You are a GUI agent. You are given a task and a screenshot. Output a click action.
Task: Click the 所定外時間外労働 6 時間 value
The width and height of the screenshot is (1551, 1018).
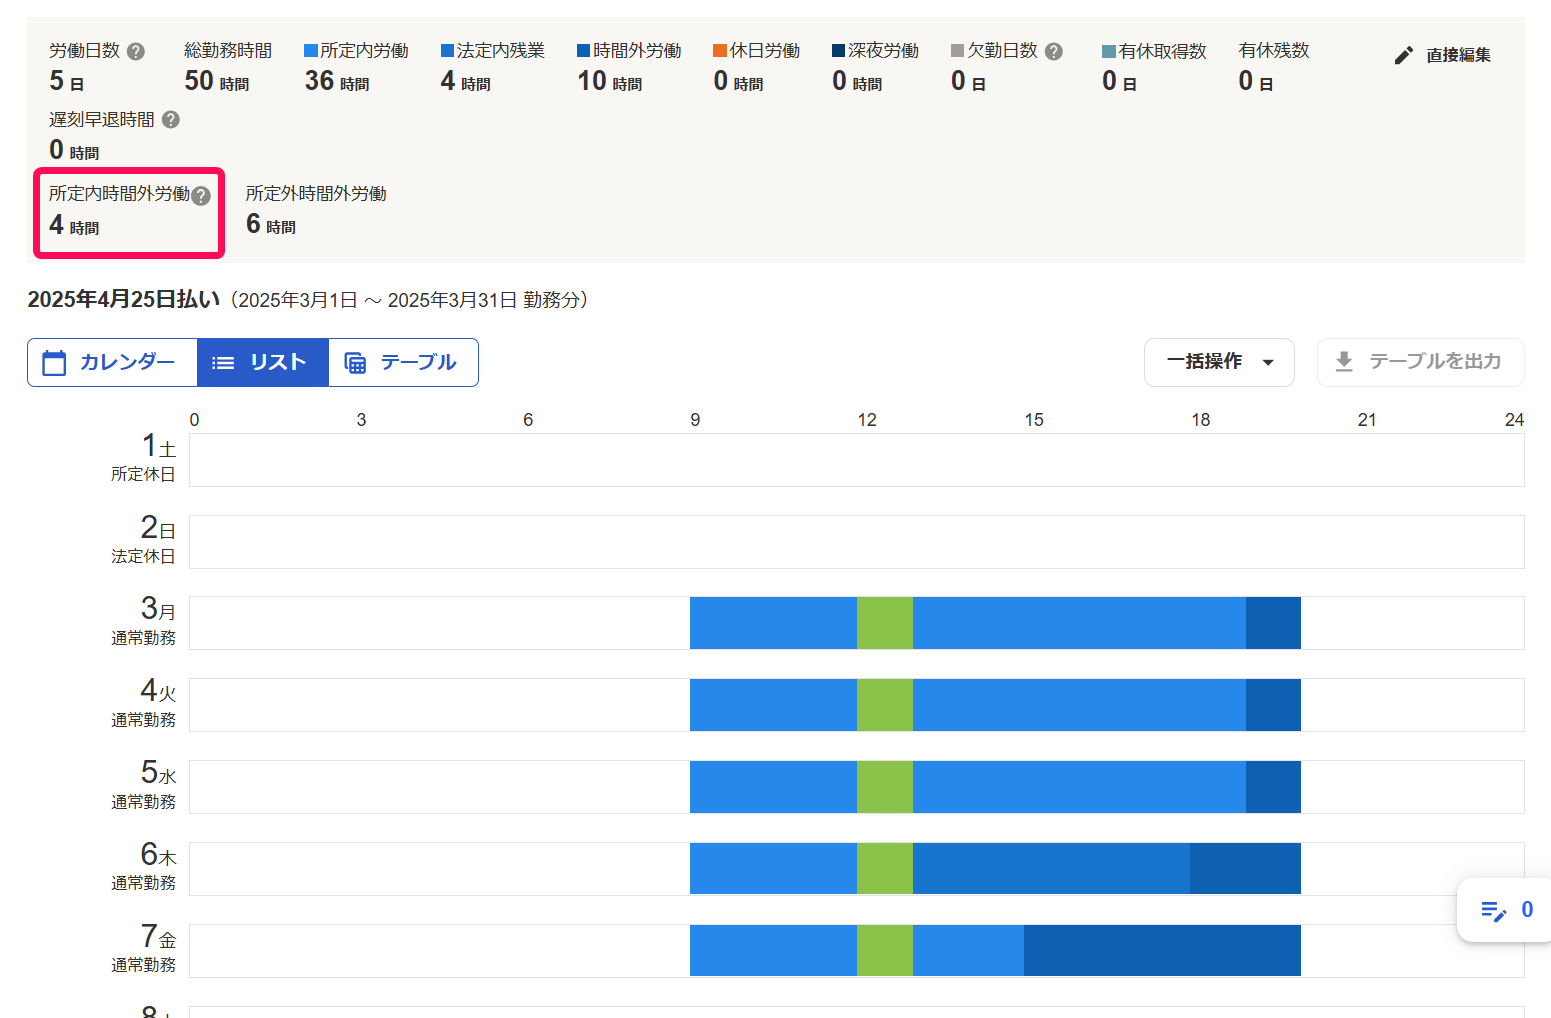pyautogui.click(x=271, y=224)
